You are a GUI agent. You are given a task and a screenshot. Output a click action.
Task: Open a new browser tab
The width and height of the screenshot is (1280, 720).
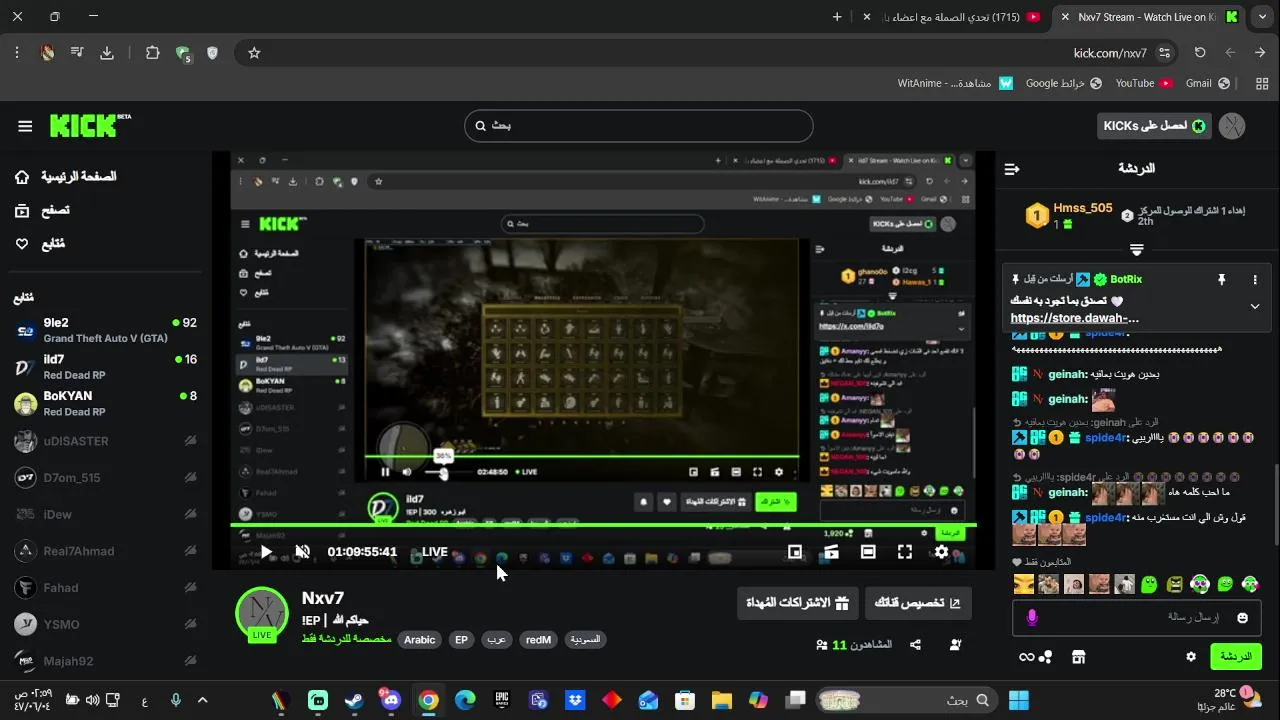[x=837, y=17]
